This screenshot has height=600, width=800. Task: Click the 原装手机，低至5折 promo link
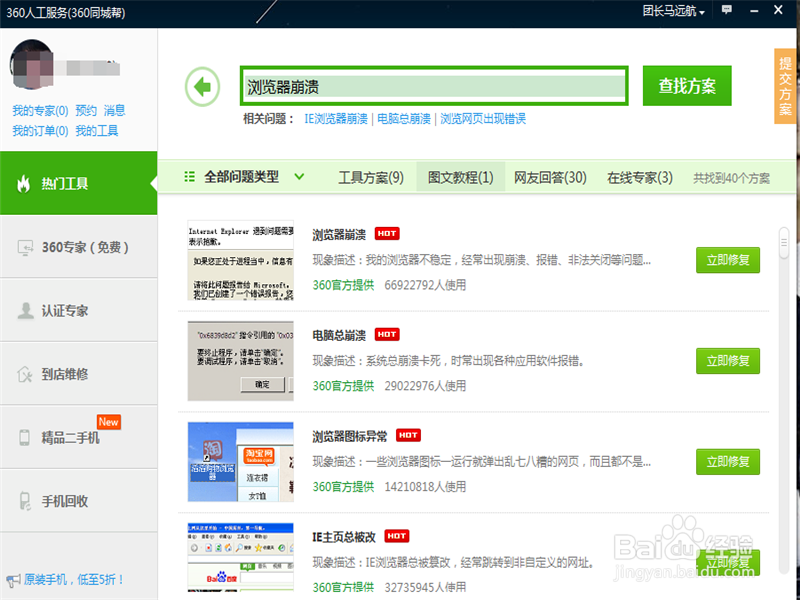[74, 580]
